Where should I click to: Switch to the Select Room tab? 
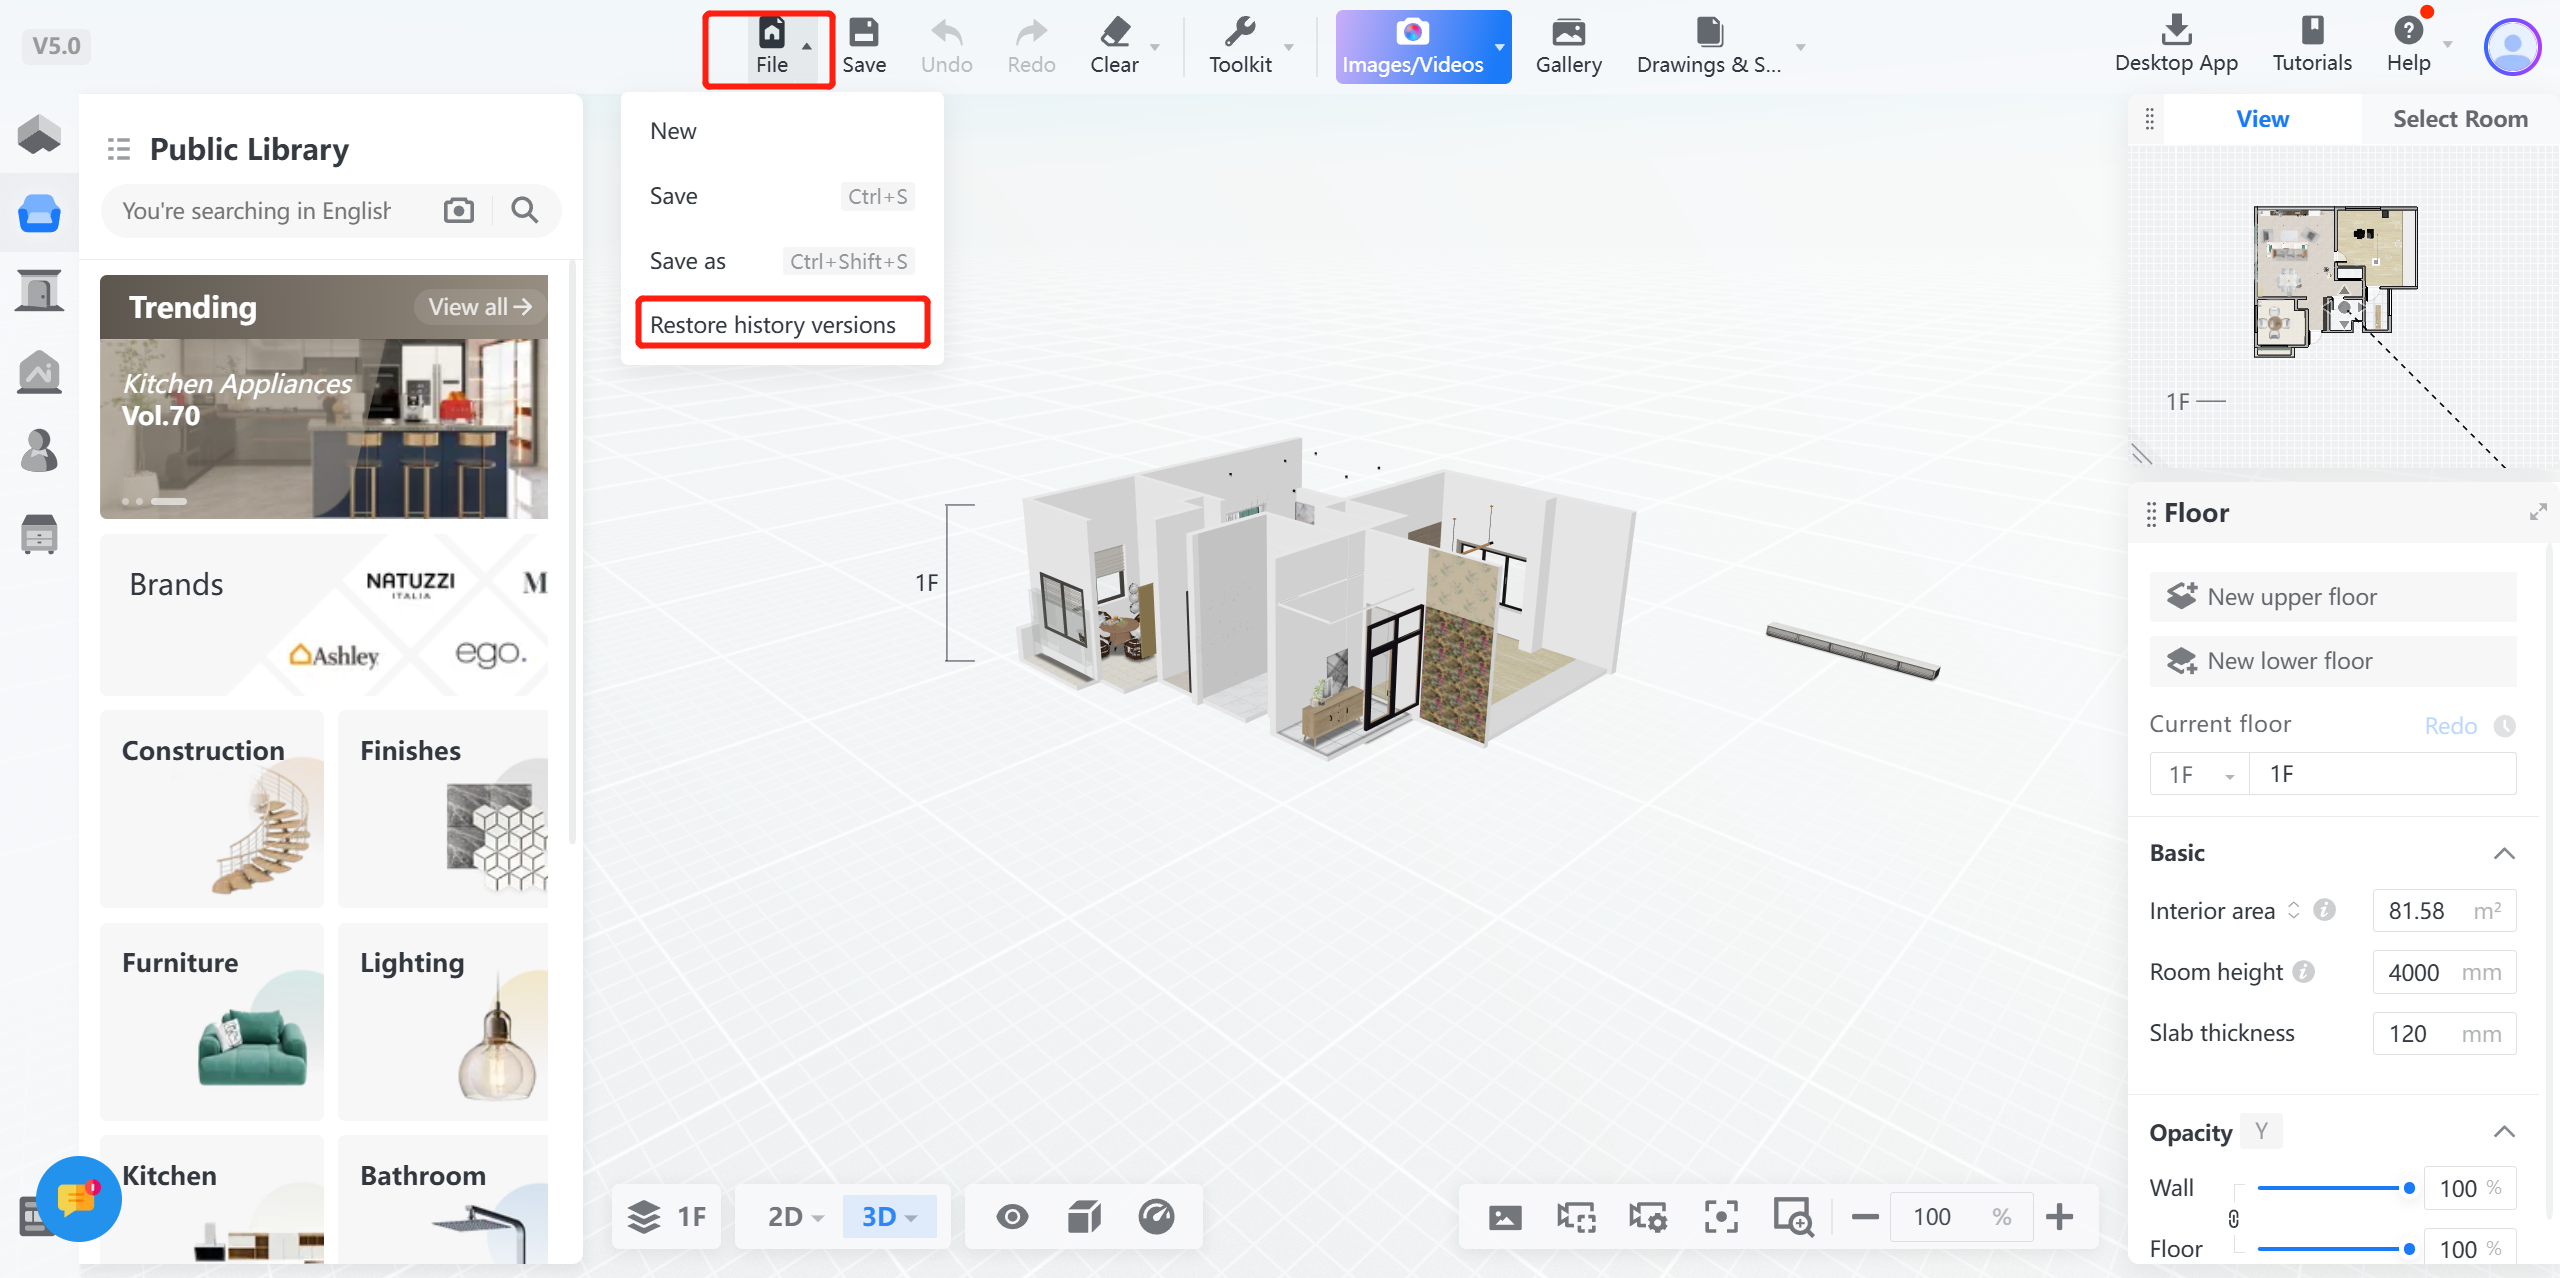pyautogui.click(x=2459, y=119)
